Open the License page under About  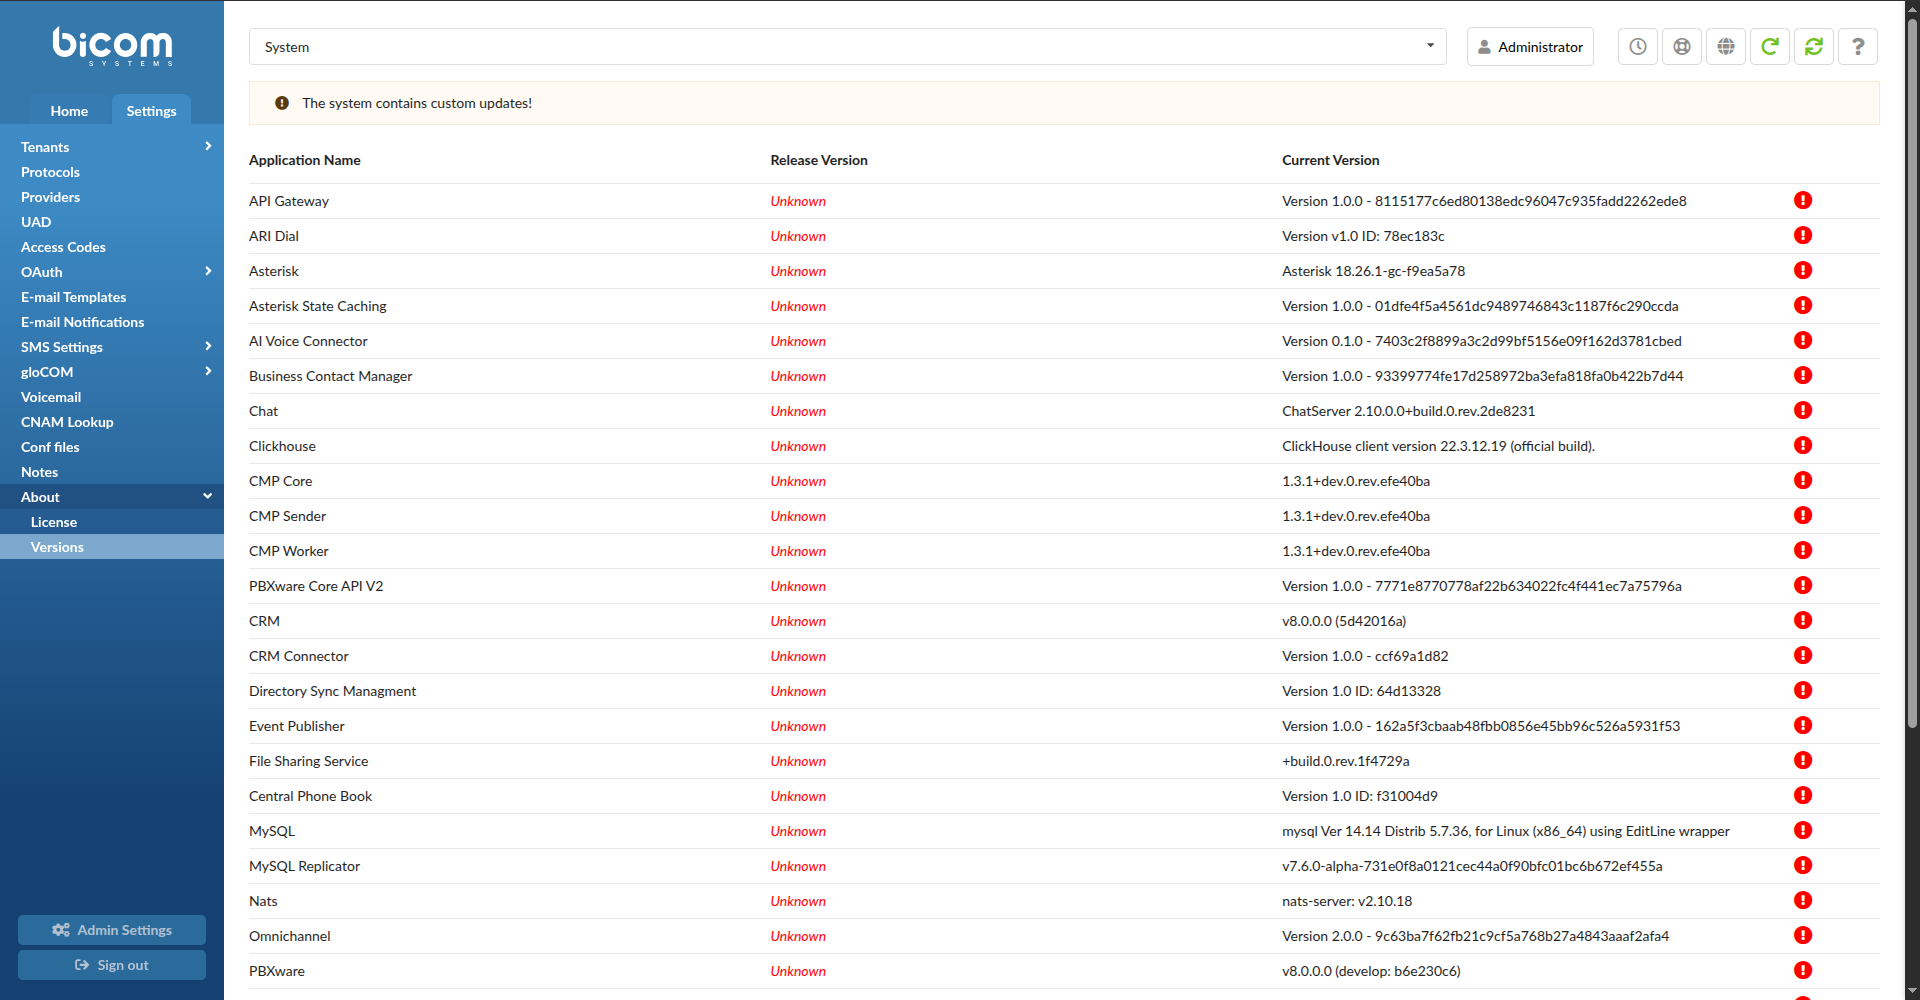tap(112, 522)
